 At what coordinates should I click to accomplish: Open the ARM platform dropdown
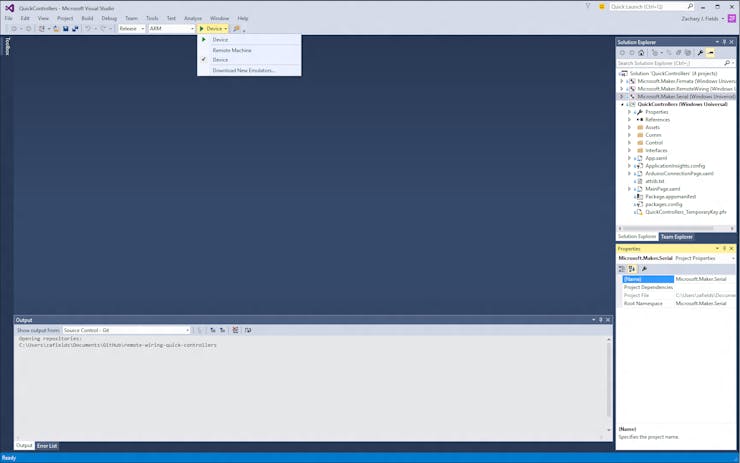172,29
